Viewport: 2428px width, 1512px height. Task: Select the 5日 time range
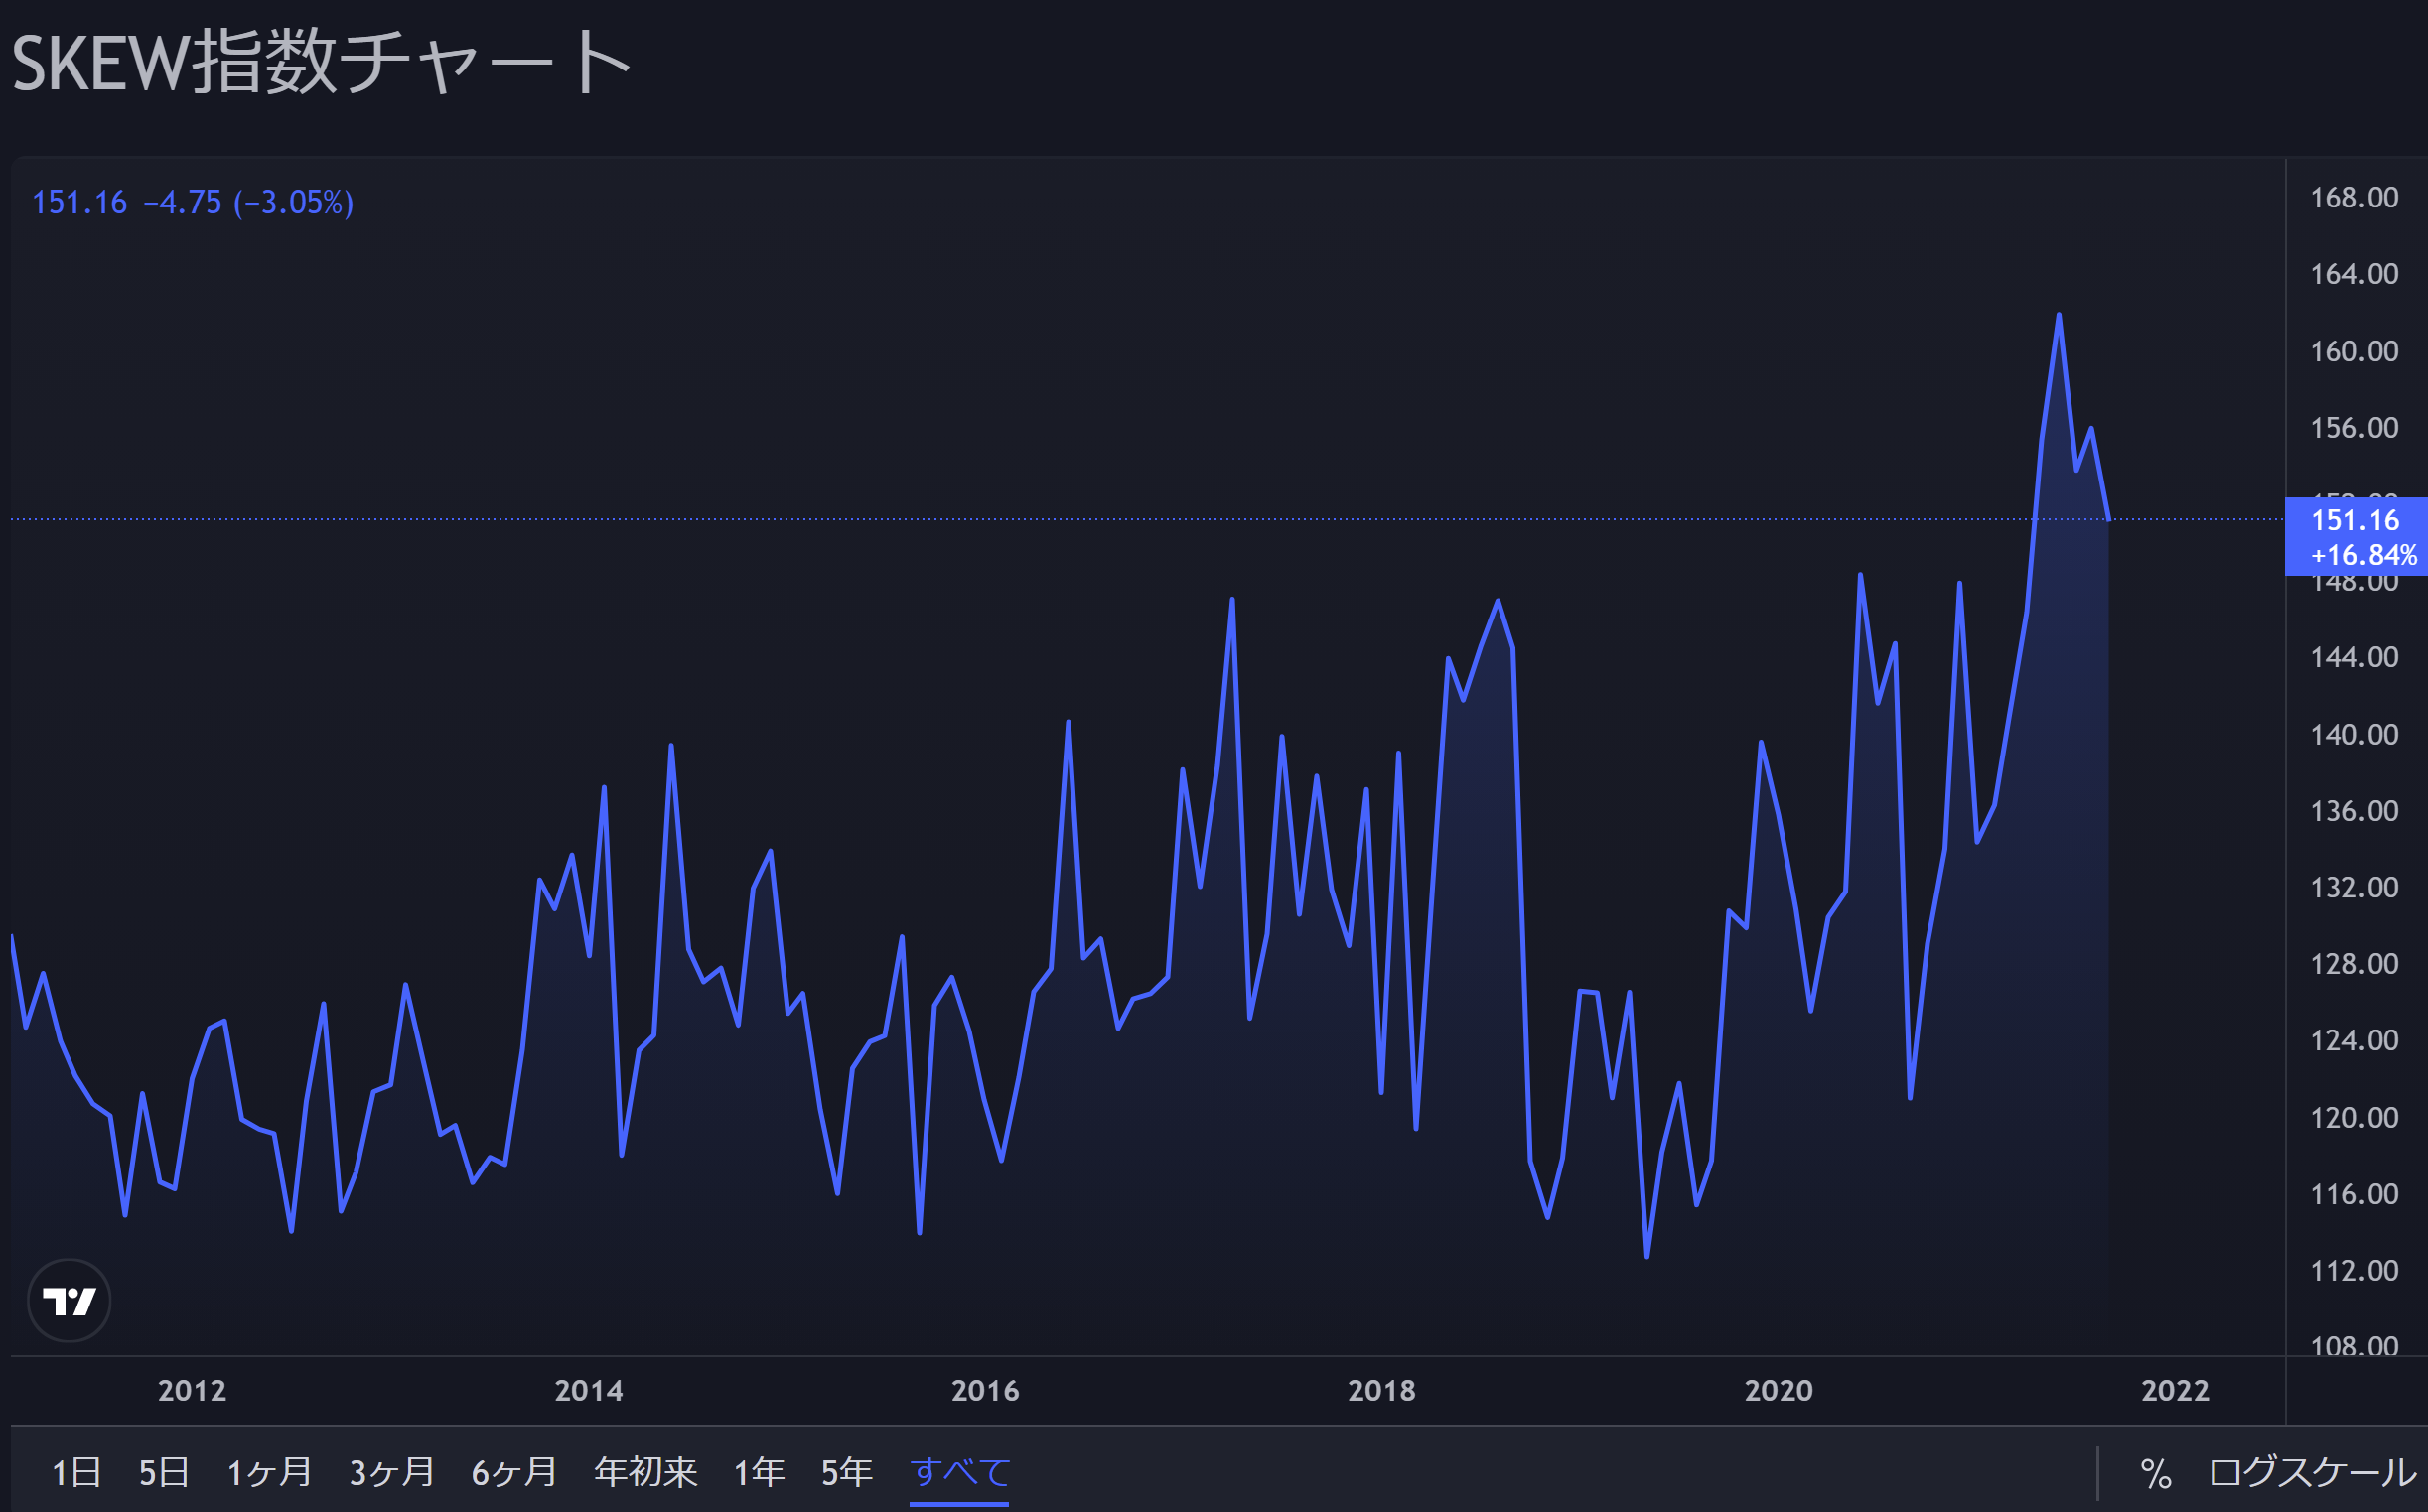pos(164,1472)
